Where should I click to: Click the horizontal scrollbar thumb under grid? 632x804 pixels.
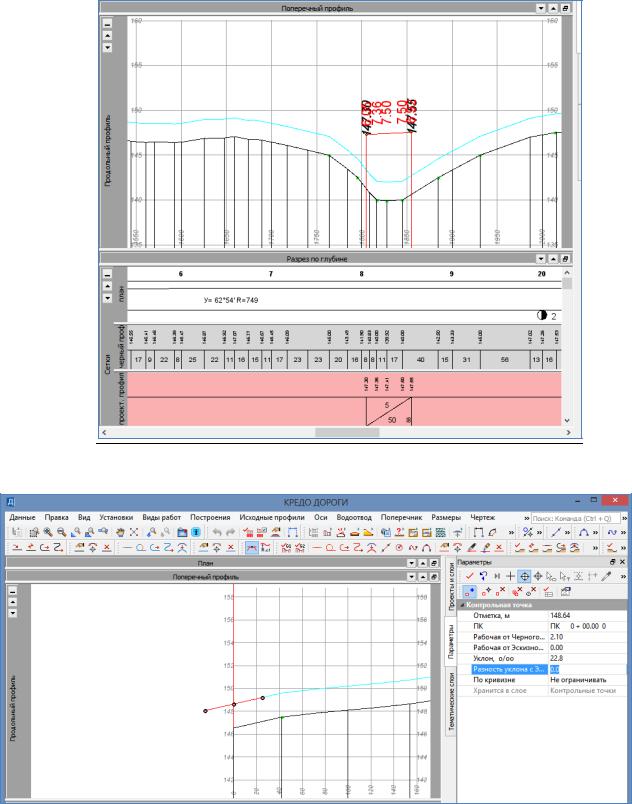[x=347, y=433]
